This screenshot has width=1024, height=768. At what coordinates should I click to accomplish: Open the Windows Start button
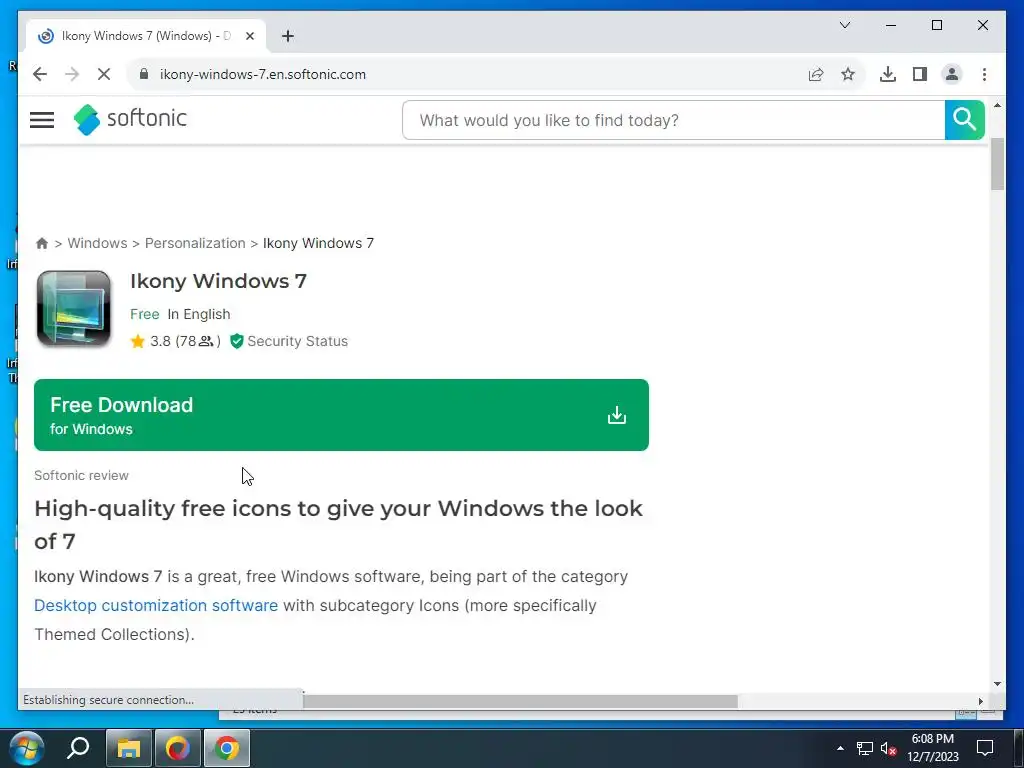(26, 748)
